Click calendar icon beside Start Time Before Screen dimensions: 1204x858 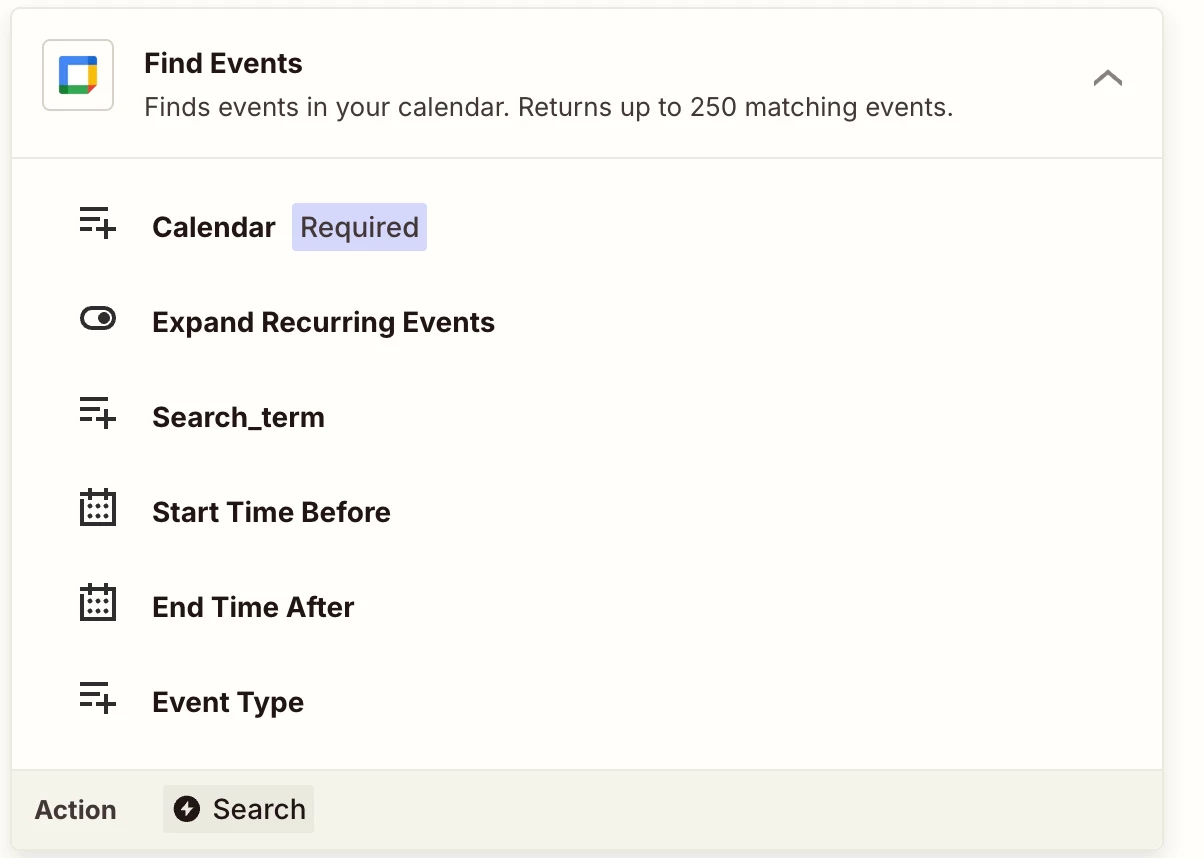point(98,508)
